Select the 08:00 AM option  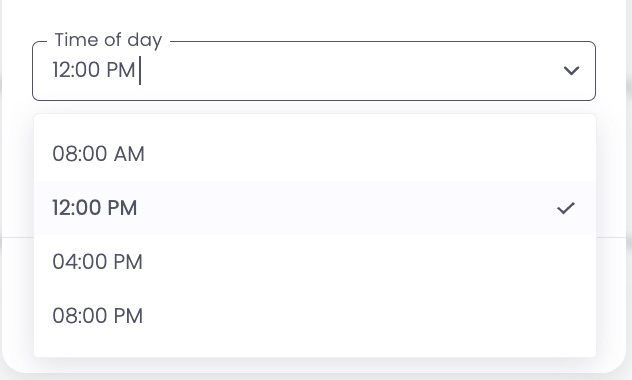[315, 154]
